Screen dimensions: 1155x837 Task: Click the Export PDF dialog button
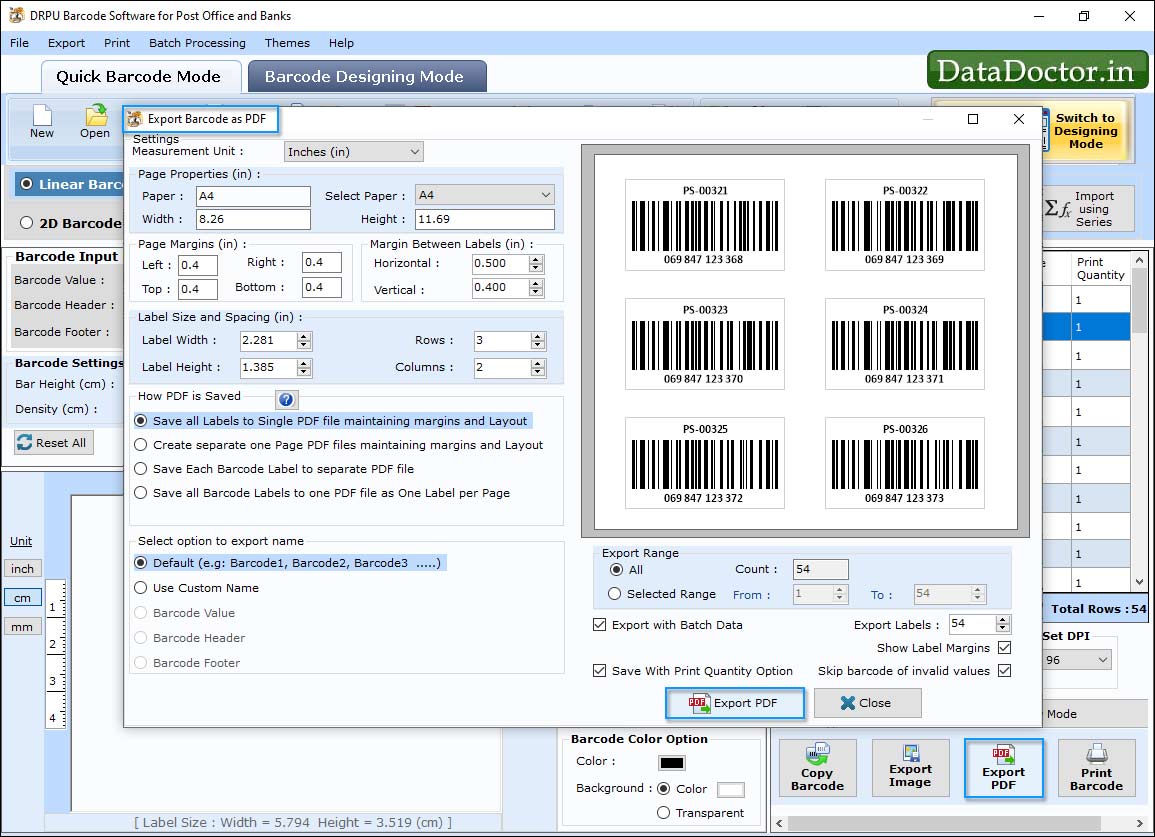pyautogui.click(x=734, y=703)
